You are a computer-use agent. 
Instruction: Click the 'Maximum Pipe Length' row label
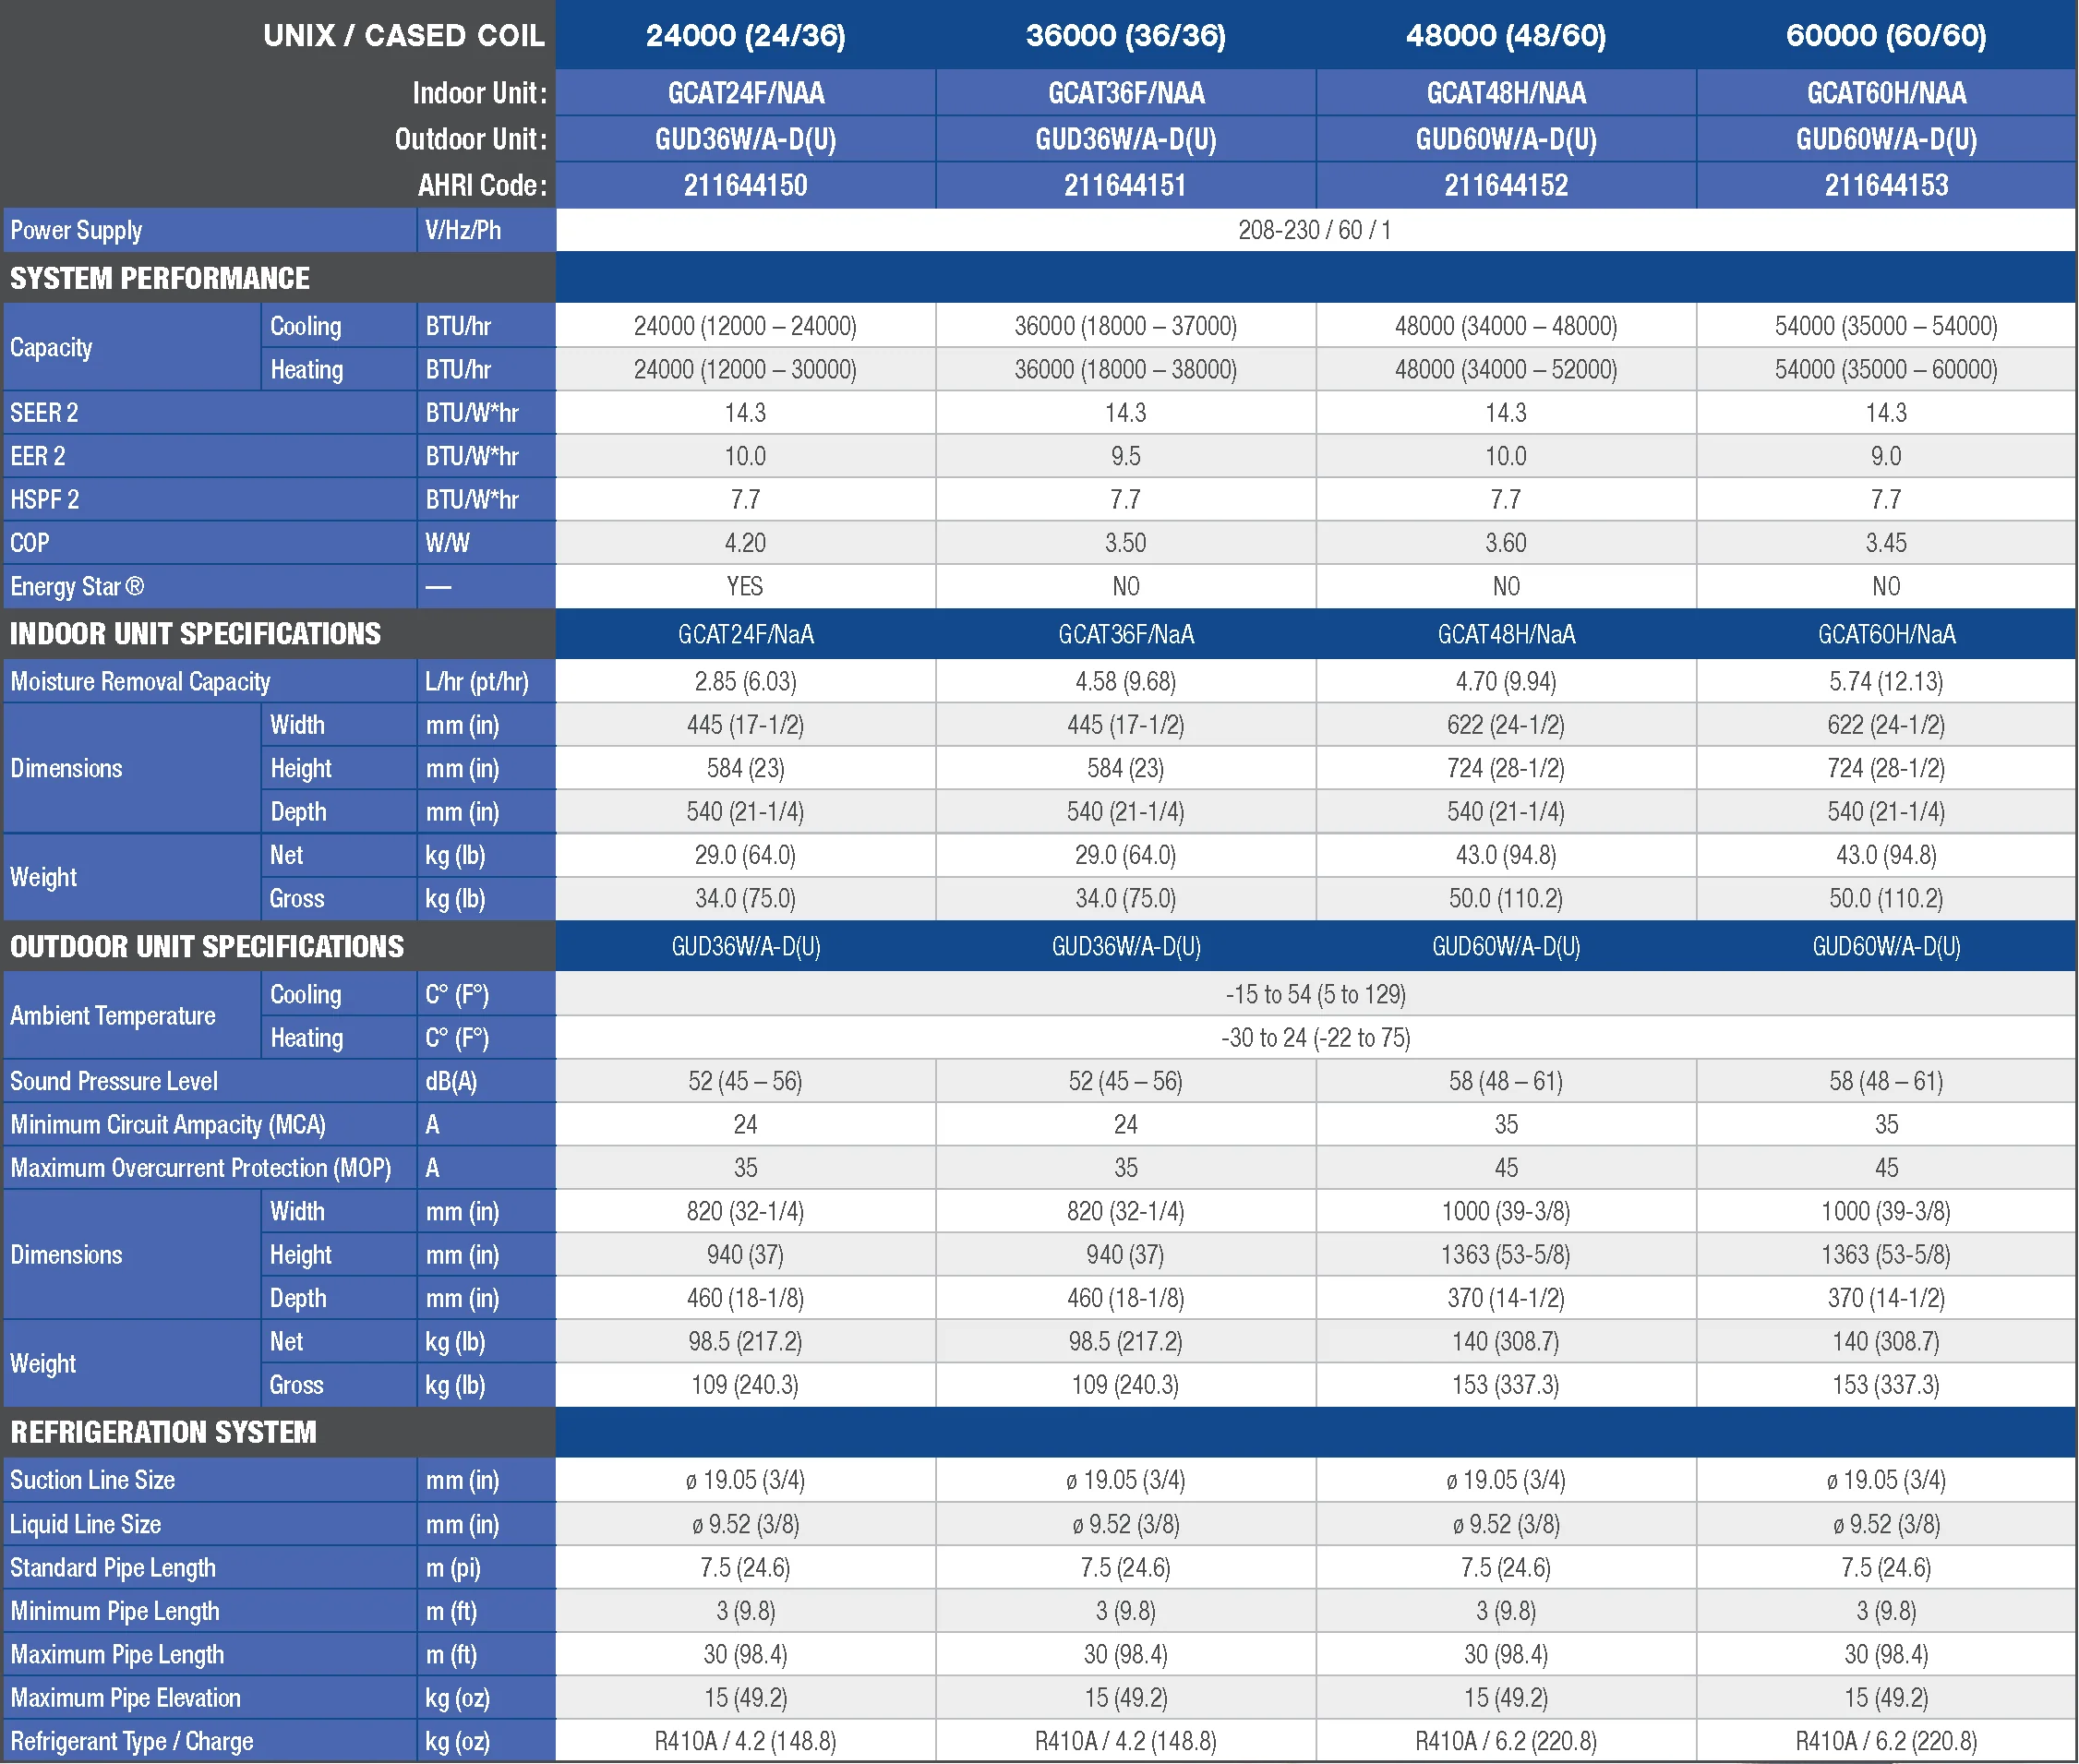[x=117, y=1655]
